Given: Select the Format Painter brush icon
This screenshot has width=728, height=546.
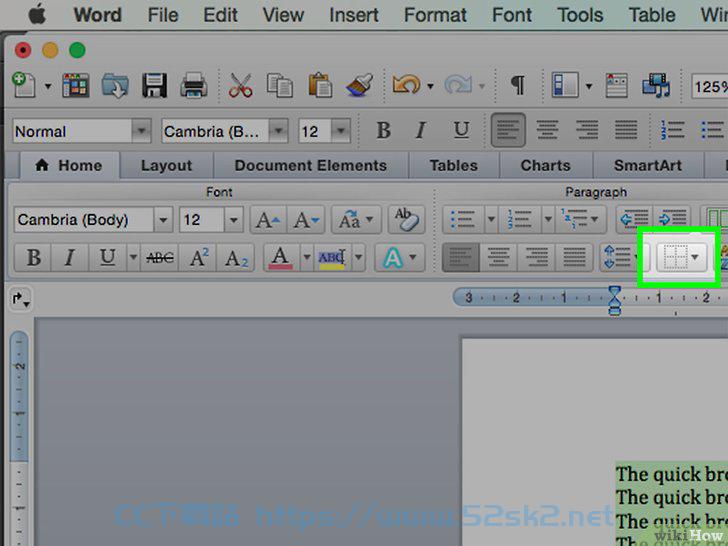Looking at the screenshot, I should point(360,85).
